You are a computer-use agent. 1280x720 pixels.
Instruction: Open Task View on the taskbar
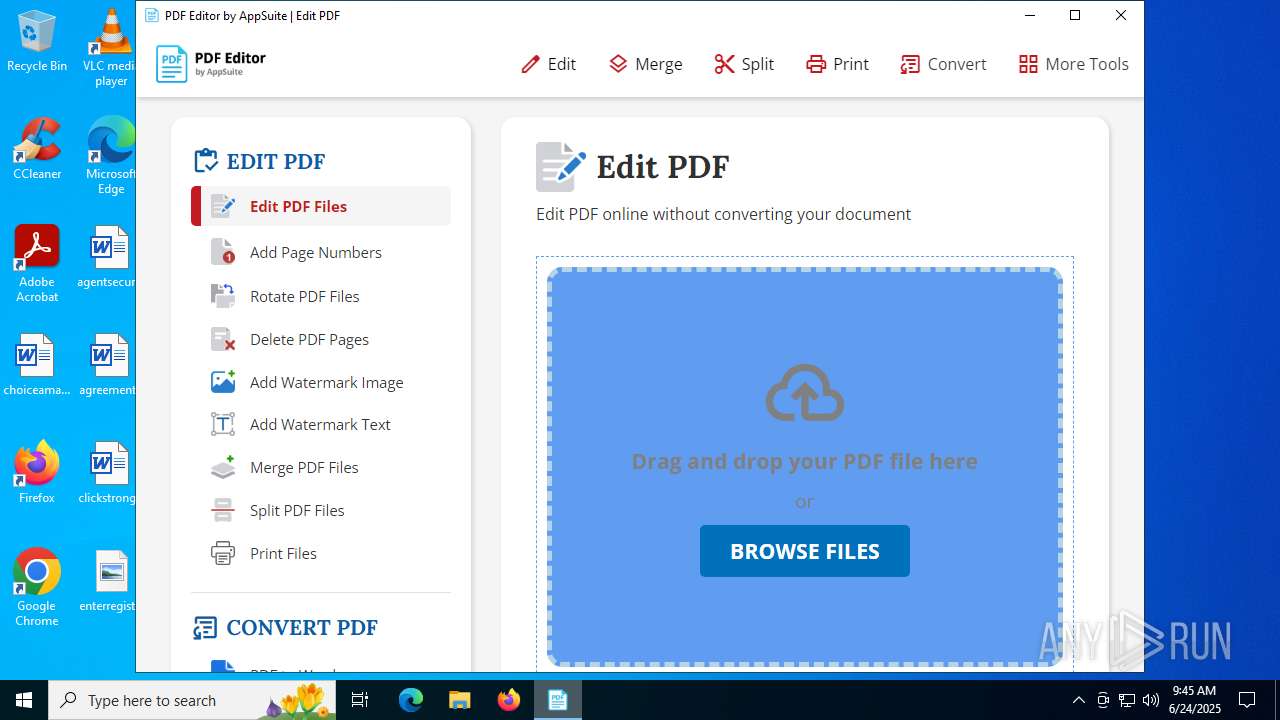pos(361,700)
